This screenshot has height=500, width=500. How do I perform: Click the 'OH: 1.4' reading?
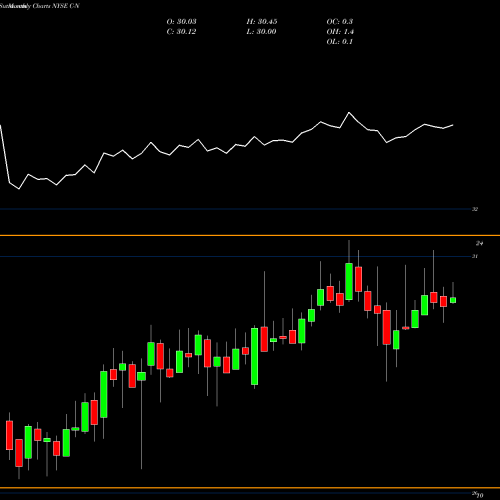coord(340,32)
